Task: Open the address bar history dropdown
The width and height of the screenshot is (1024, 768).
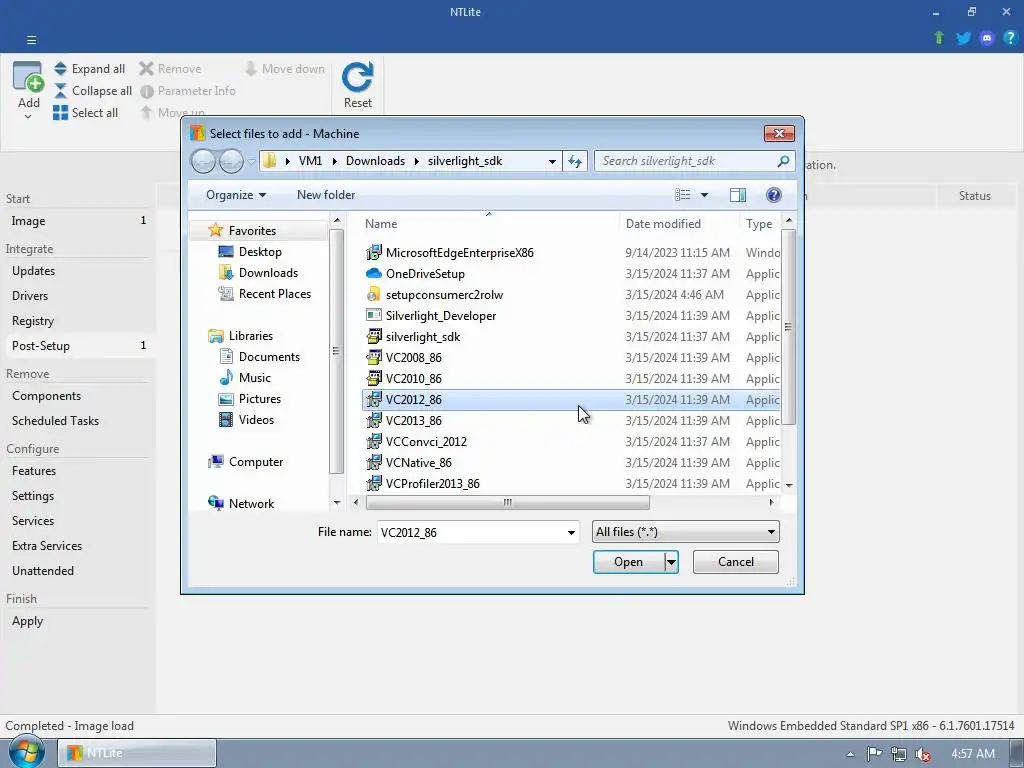Action: [552, 161]
